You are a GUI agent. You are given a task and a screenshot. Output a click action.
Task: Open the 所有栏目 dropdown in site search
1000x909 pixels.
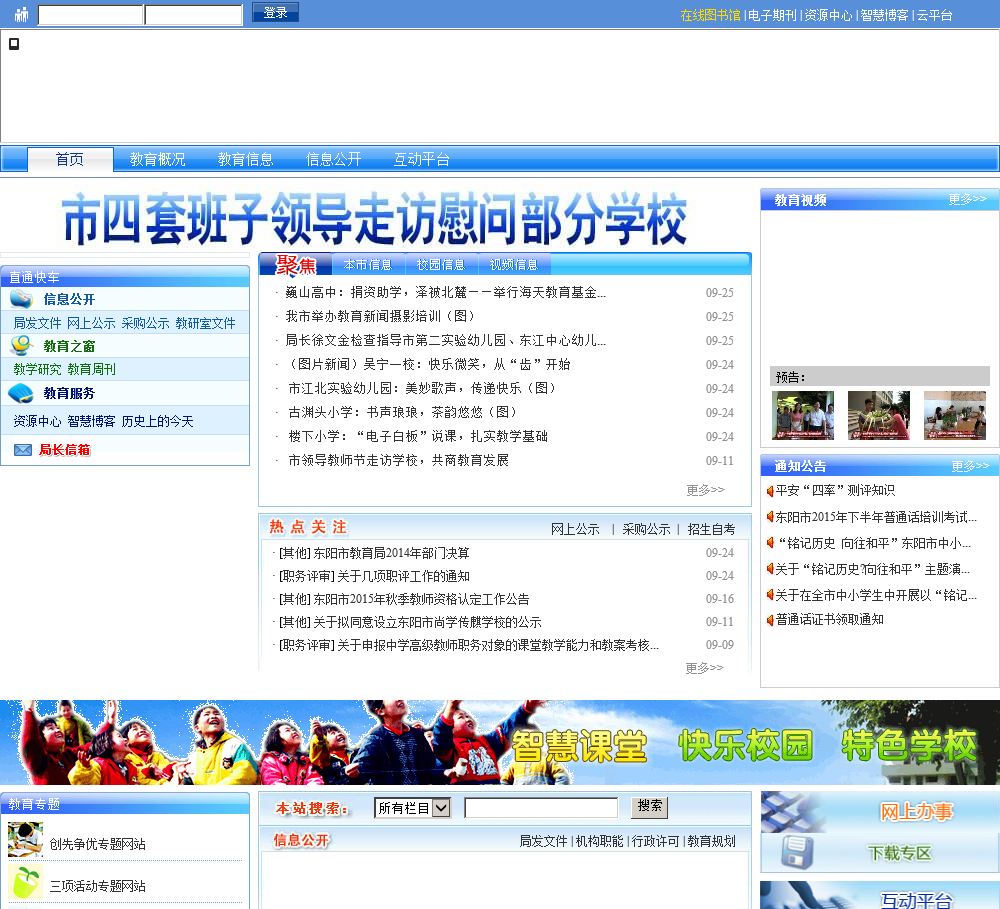tap(413, 808)
